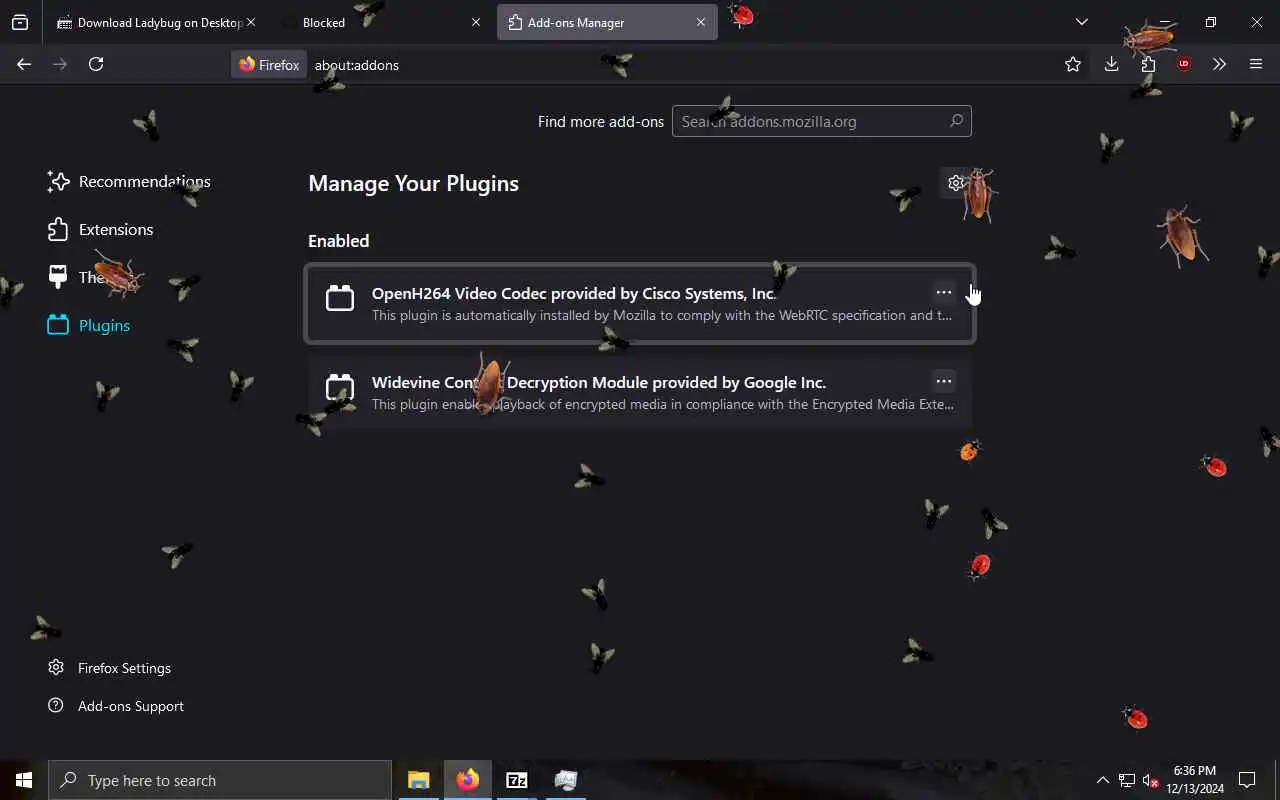Open more options for Widevine plugin

[x=943, y=381]
